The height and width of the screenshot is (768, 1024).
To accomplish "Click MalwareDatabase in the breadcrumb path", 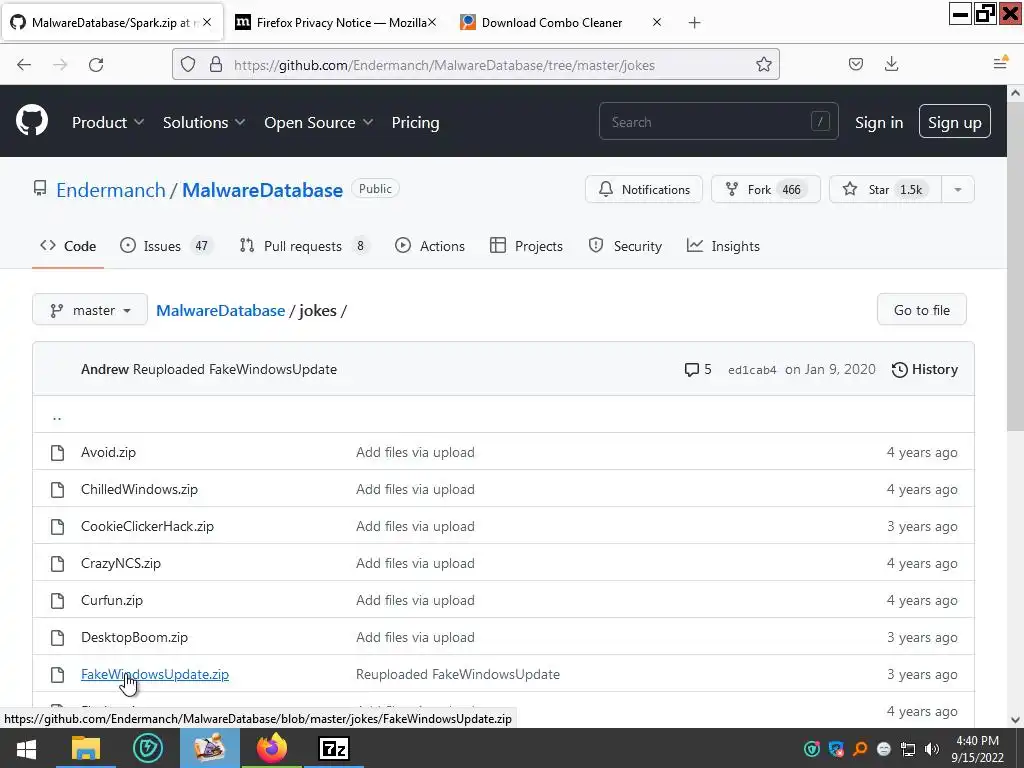I will pyautogui.click(x=221, y=311).
